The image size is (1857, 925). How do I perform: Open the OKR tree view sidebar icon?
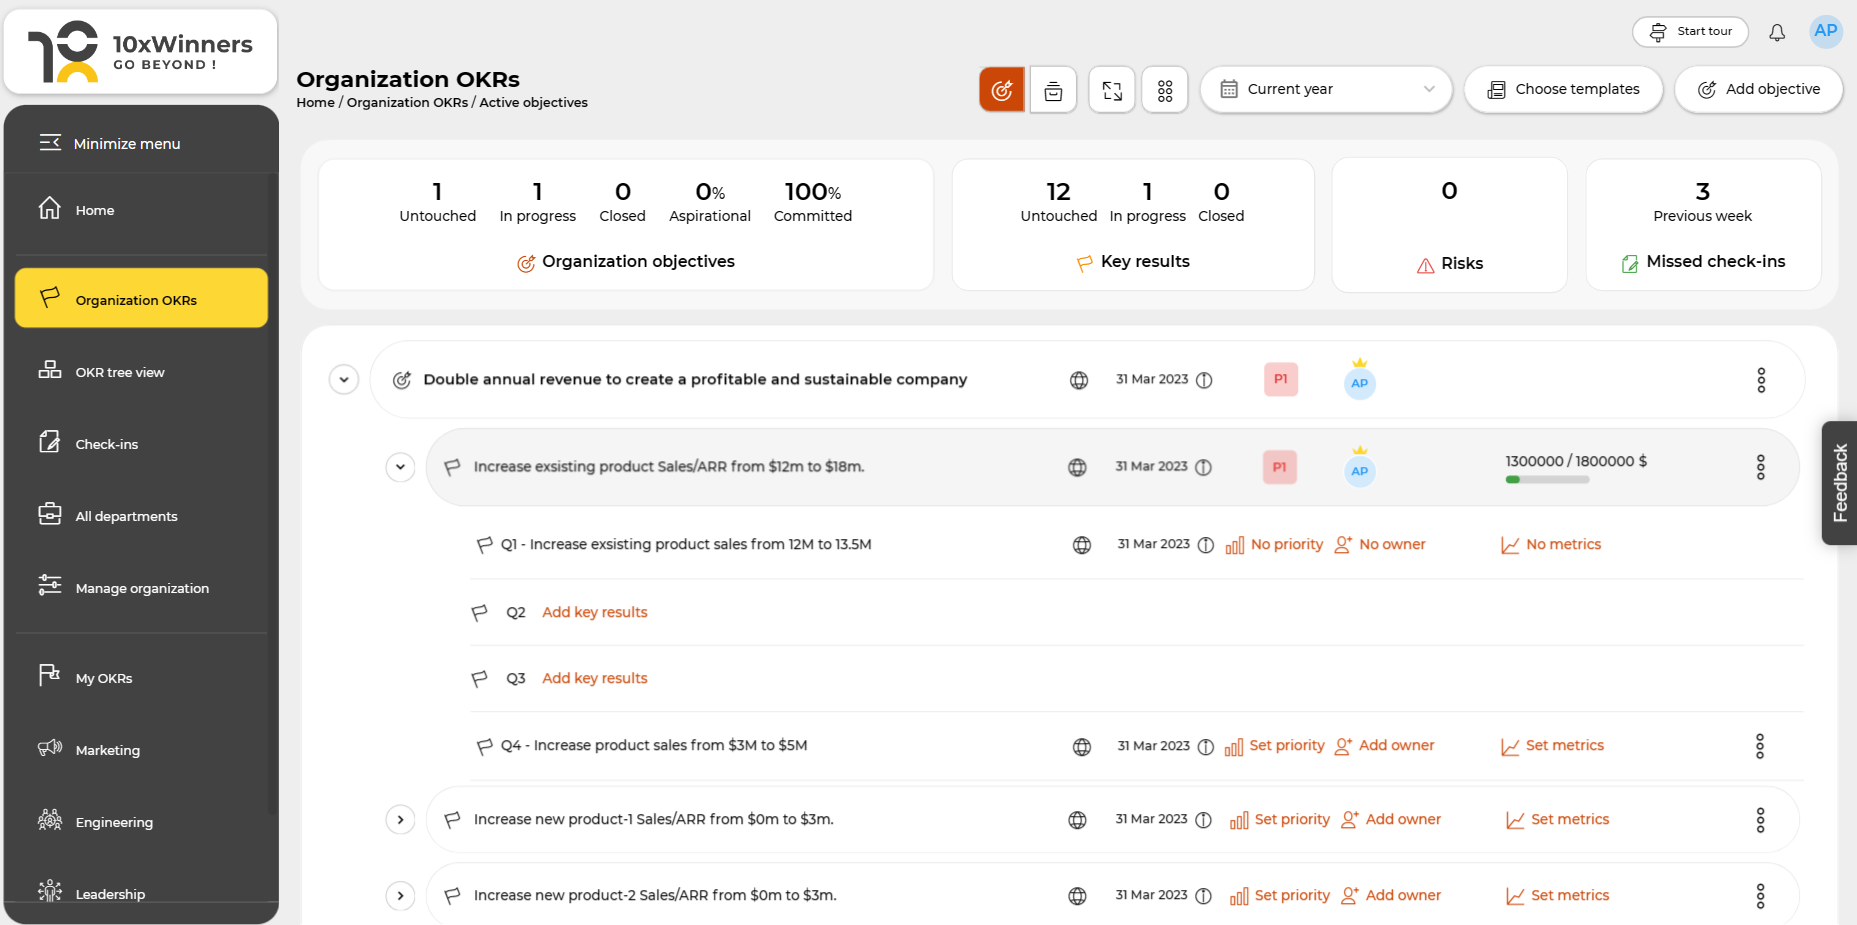pos(48,369)
